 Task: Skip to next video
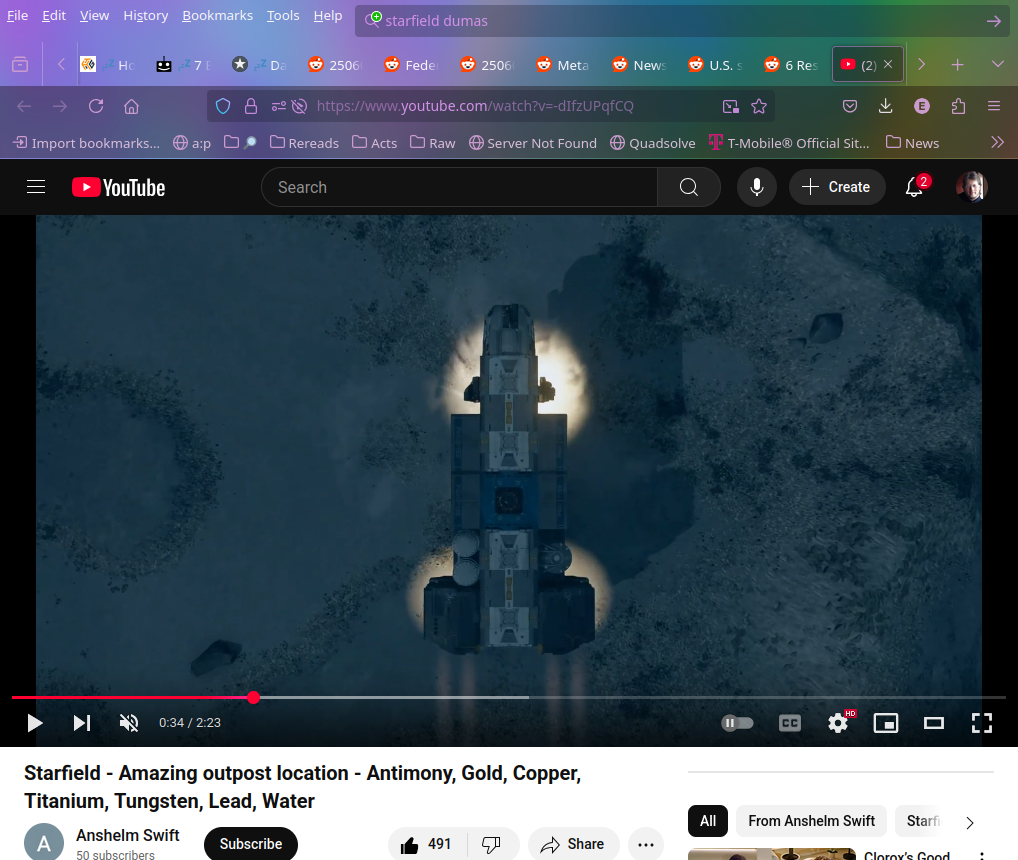pos(82,722)
